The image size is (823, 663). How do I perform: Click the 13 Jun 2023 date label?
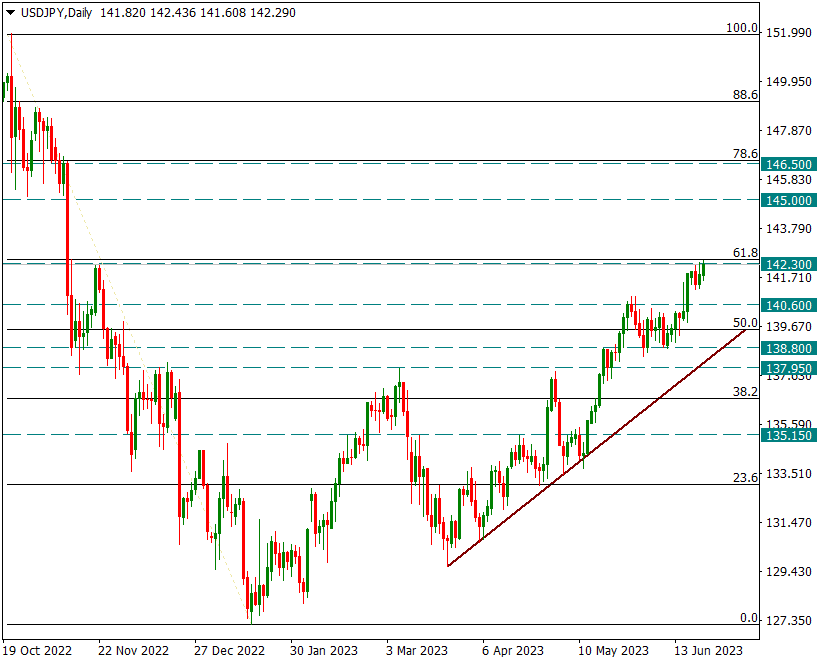pyautogui.click(x=709, y=651)
